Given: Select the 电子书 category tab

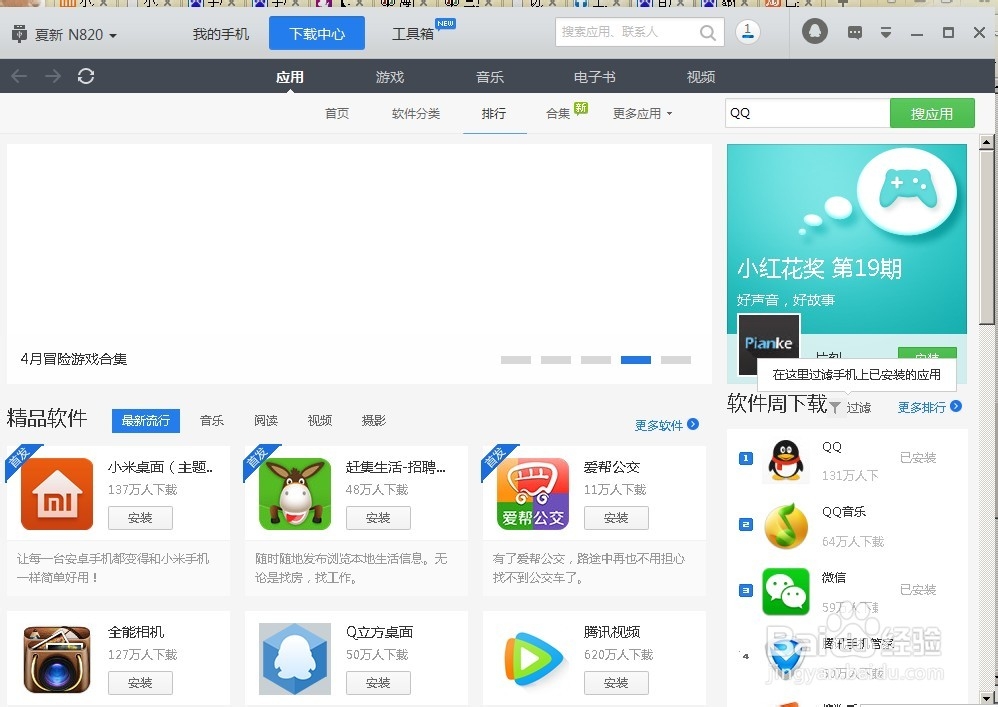Looking at the screenshot, I should [594, 77].
